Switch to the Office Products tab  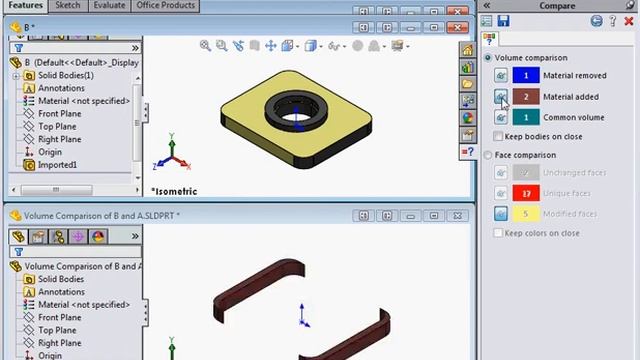(165, 6)
